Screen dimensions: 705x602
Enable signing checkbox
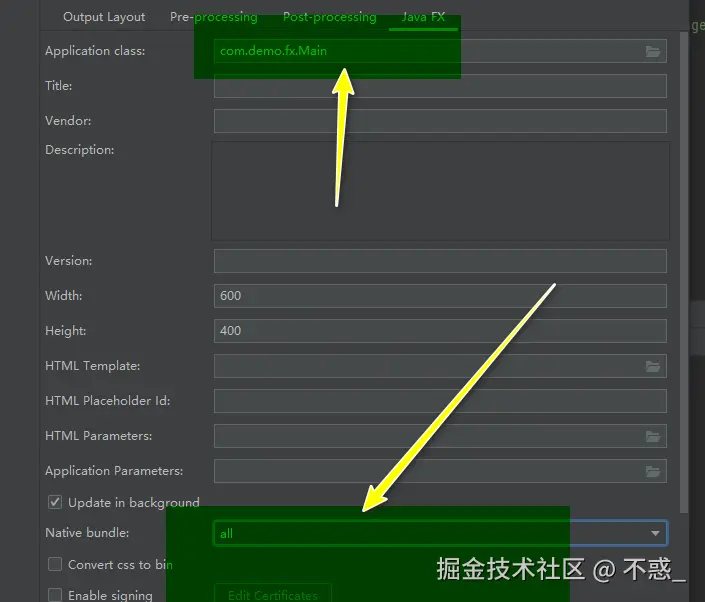55,595
